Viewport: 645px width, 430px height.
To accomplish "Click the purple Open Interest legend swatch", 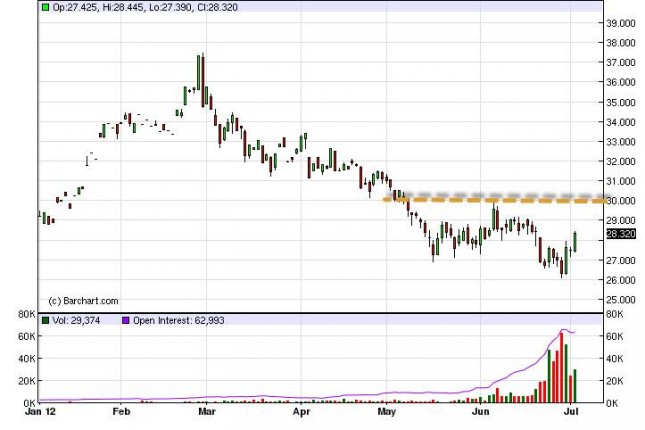I will (126, 320).
